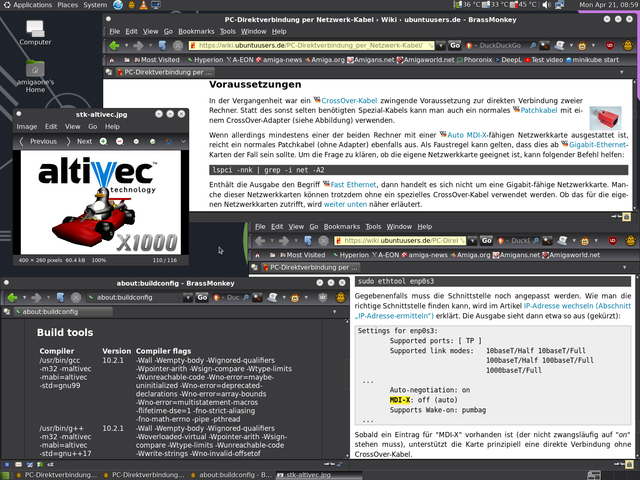The width and height of the screenshot is (640, 480).
Task: Click monkey face icon in about:buildconfig toolbar
Action: (295, 298)
